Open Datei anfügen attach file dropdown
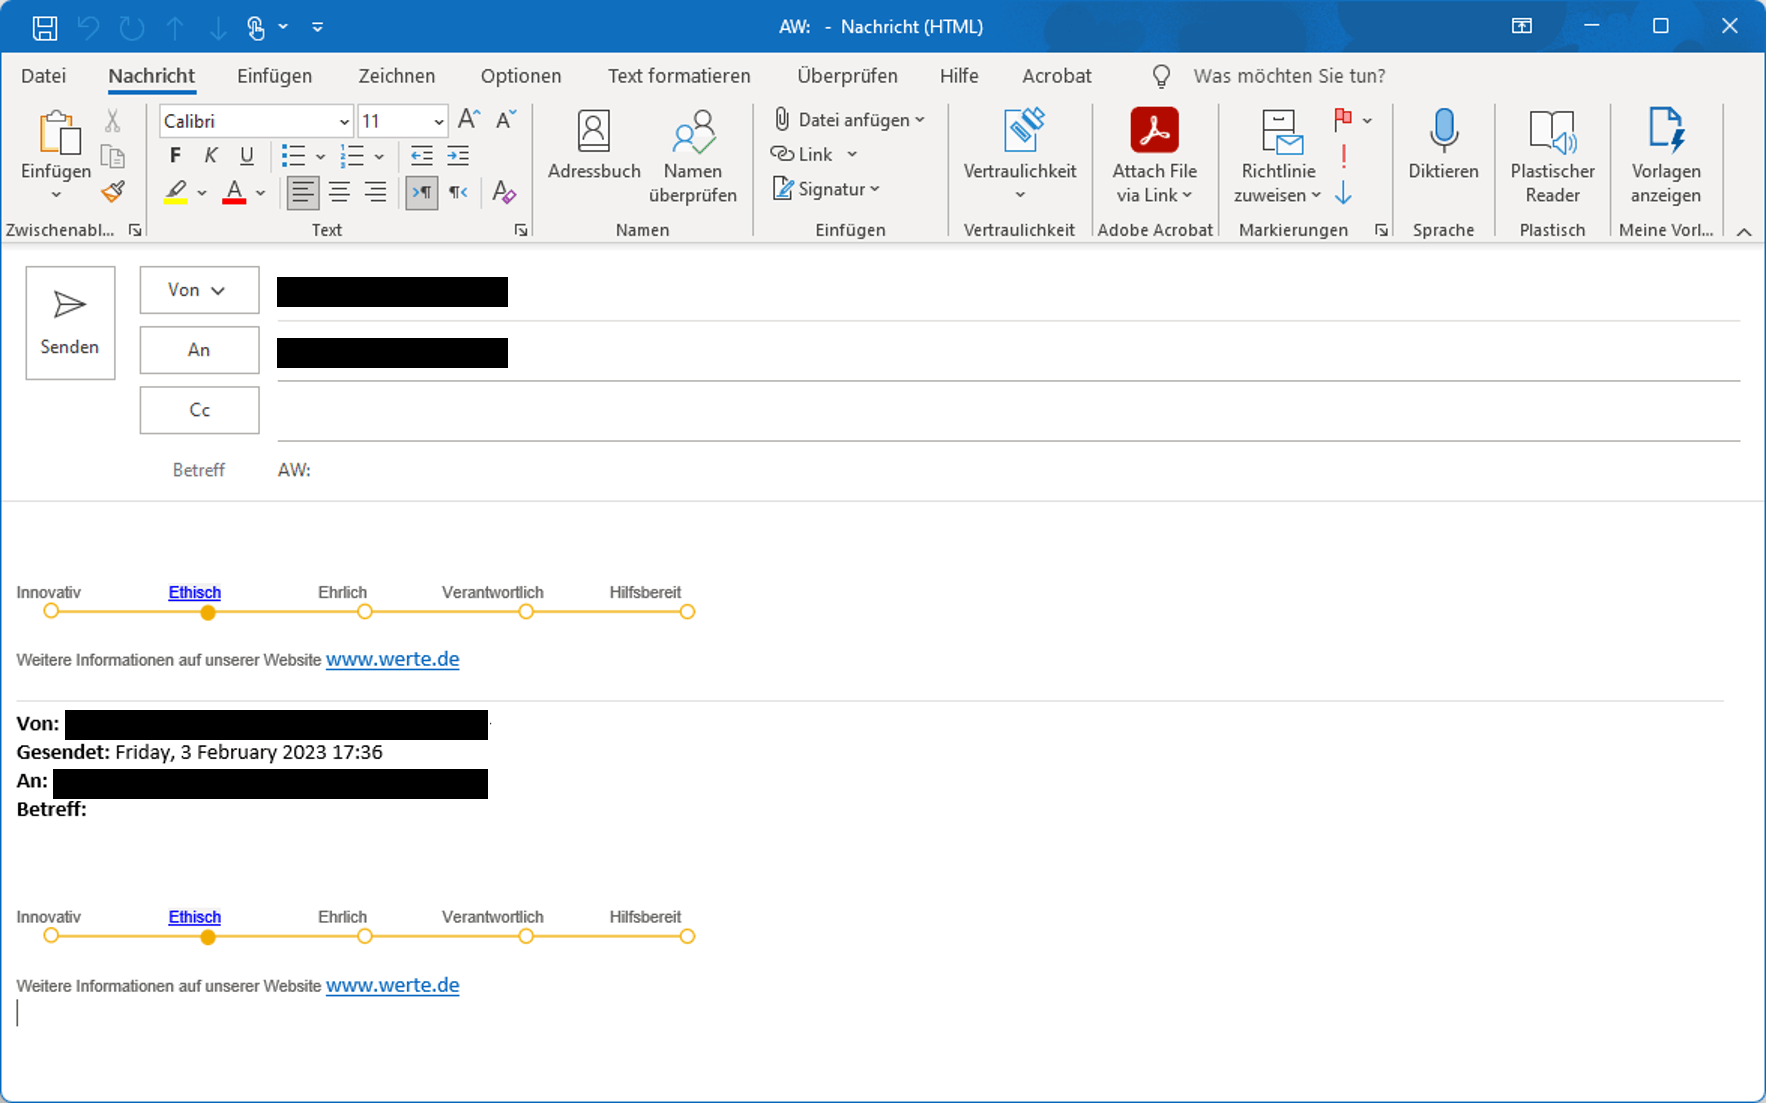1766x1103 pixels. (849, 120)
